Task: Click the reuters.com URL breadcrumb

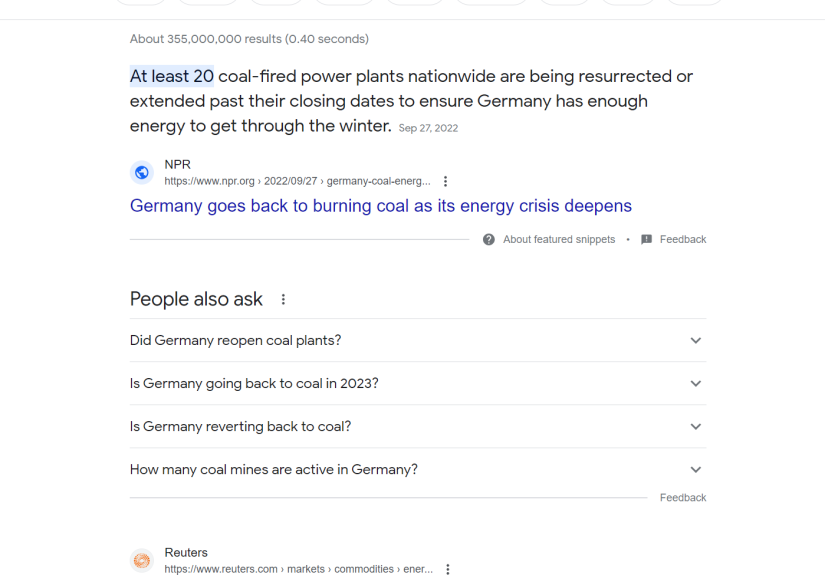Action: pyautogui.click(x=298, y=569)
